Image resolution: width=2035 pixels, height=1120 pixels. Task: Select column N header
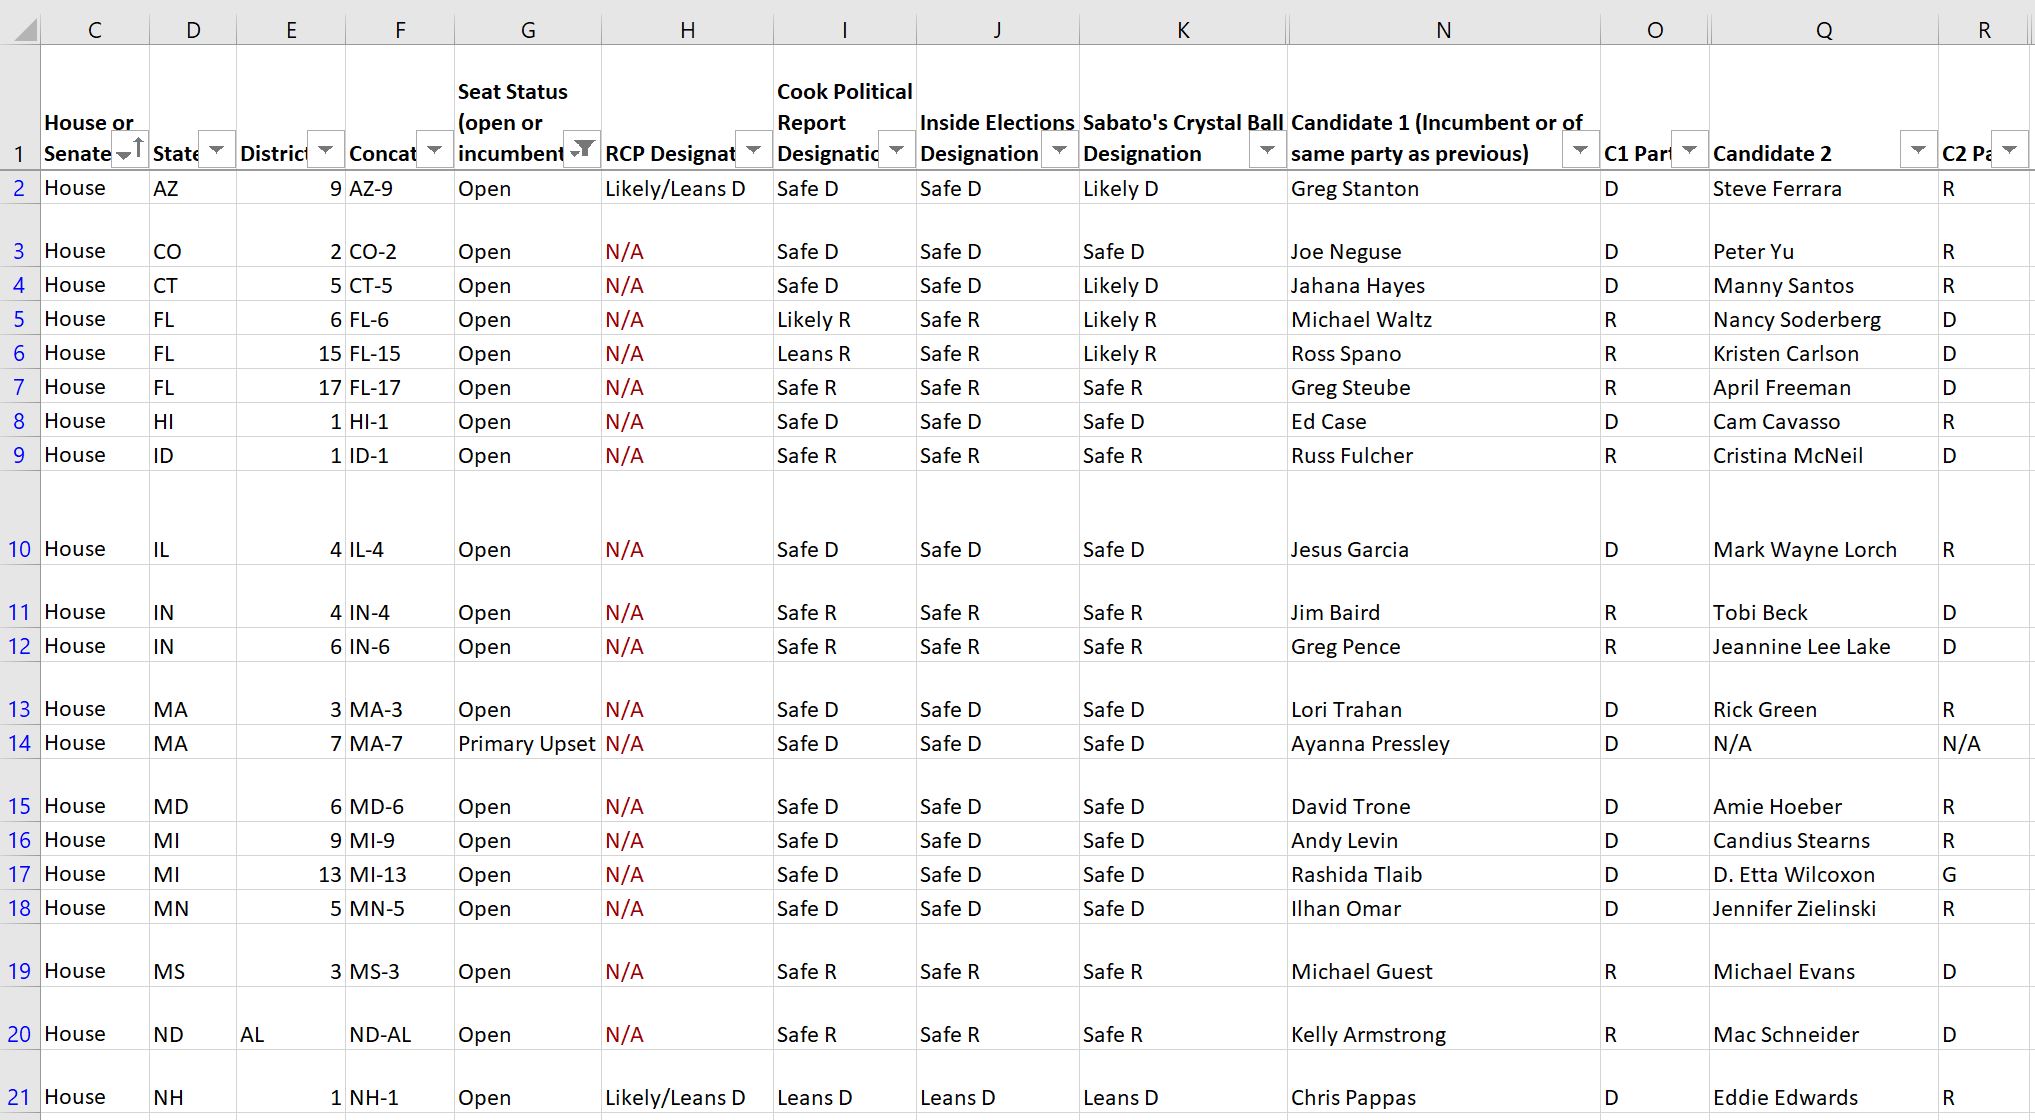(1444, 30)
